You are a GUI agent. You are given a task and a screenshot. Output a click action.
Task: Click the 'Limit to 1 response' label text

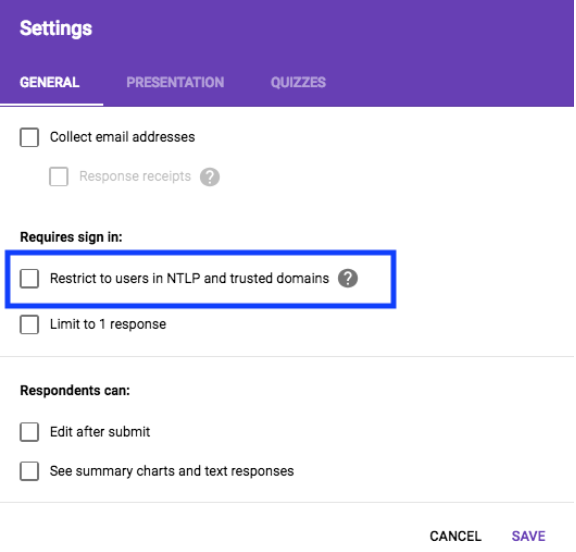[108, 324]
